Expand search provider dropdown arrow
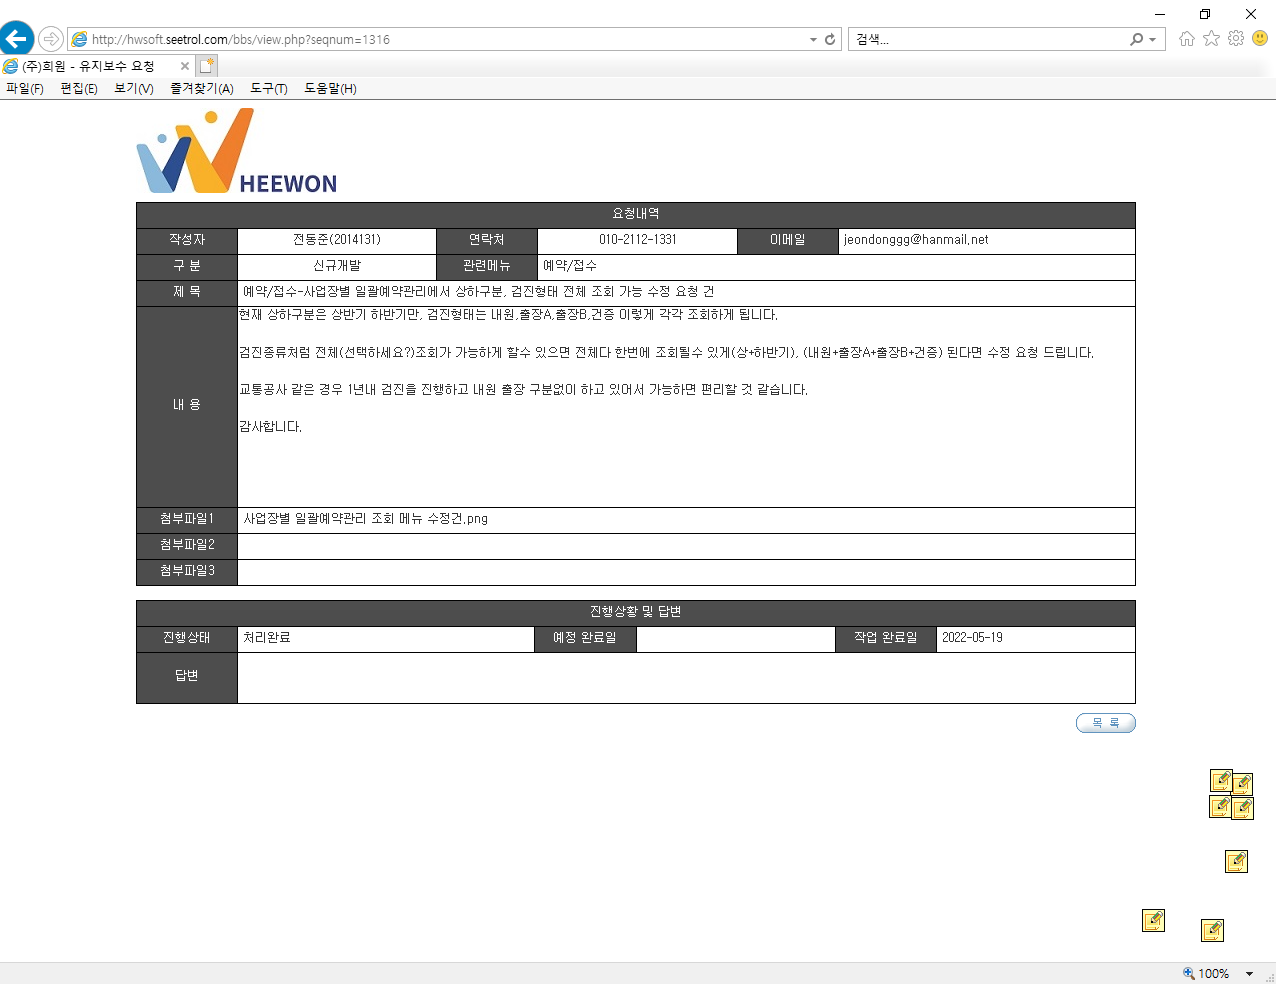The image size is (1280, 984). 1153,40
